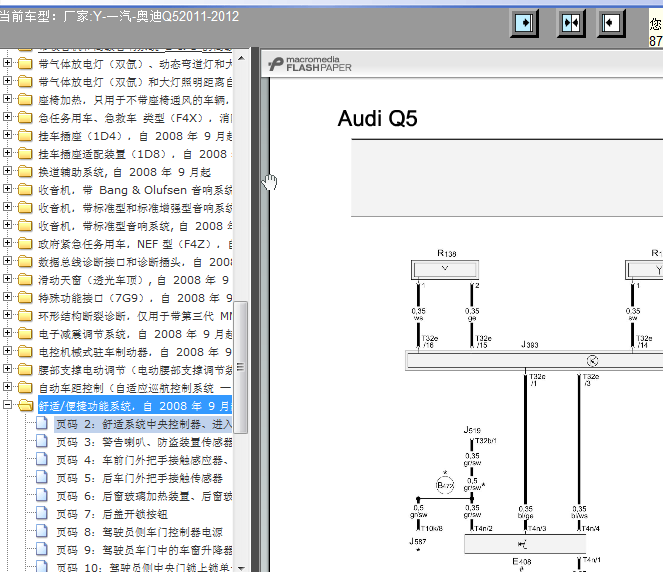
Task: Expand the 挂车插座（1D4） folder
Action: (7, 135)
